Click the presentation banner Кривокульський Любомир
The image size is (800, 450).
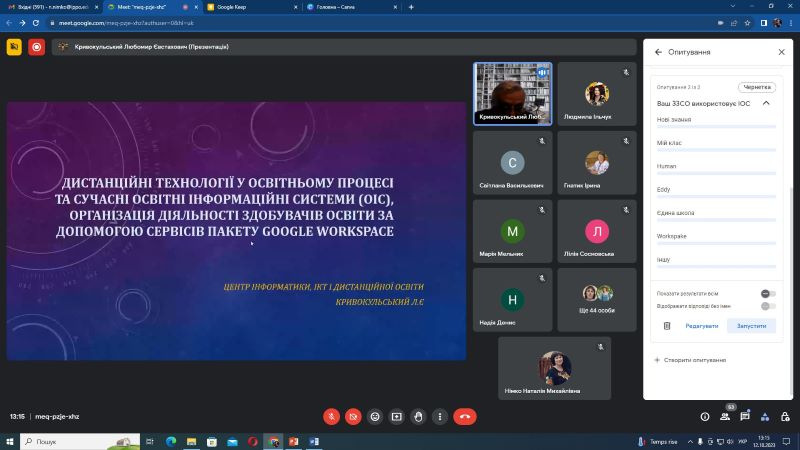(344, 47)
